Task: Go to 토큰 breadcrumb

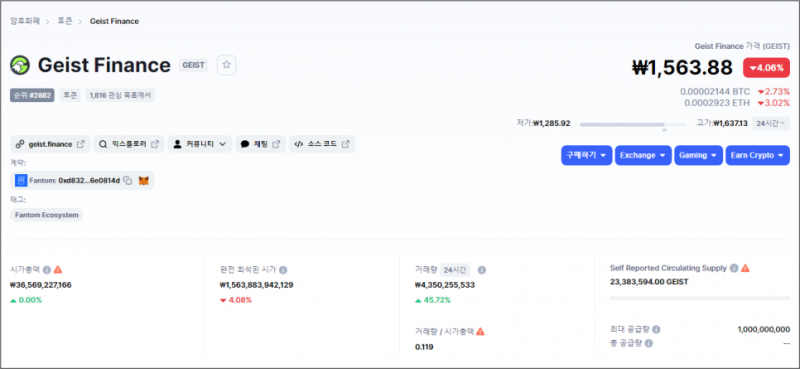Action: coord(66,21)
